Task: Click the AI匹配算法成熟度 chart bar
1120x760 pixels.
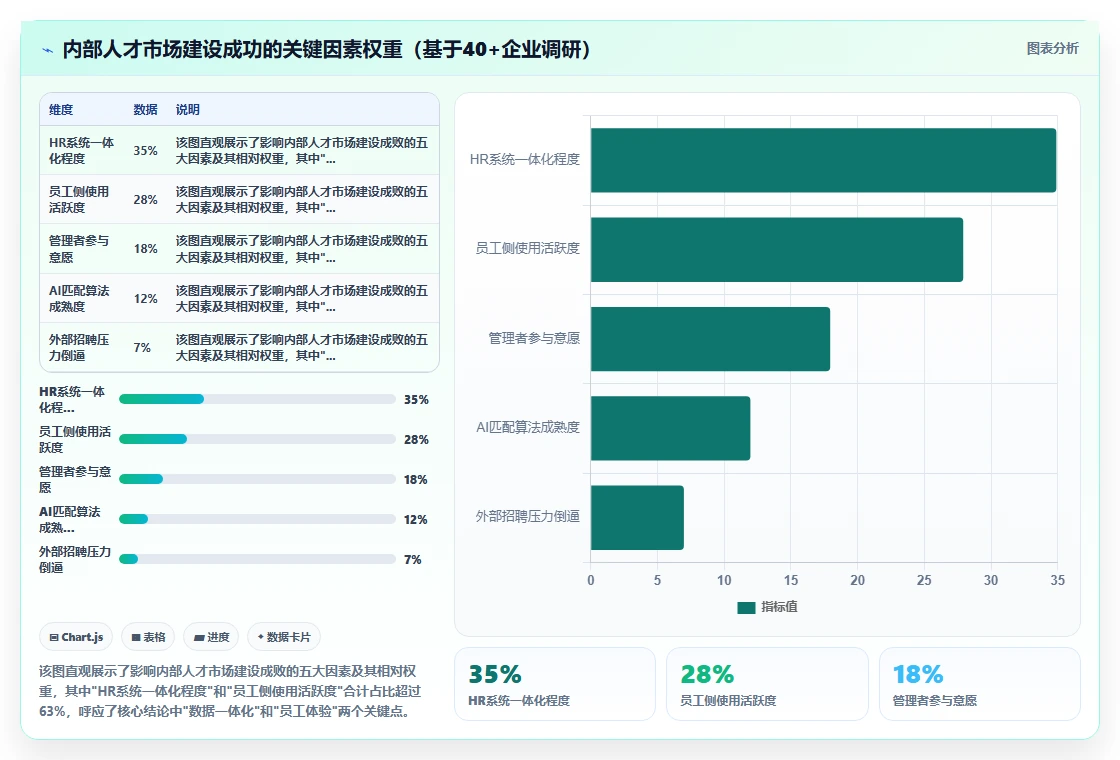Action: pos(670,428)
